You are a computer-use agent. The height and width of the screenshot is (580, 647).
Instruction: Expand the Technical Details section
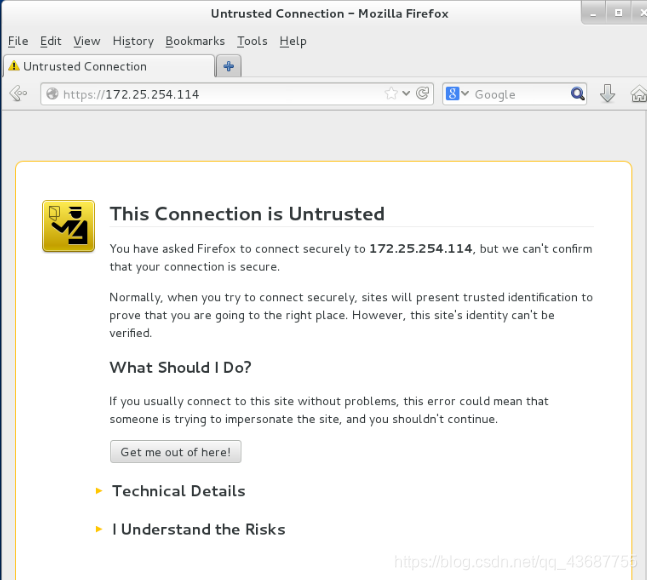[x=178, y=491]
